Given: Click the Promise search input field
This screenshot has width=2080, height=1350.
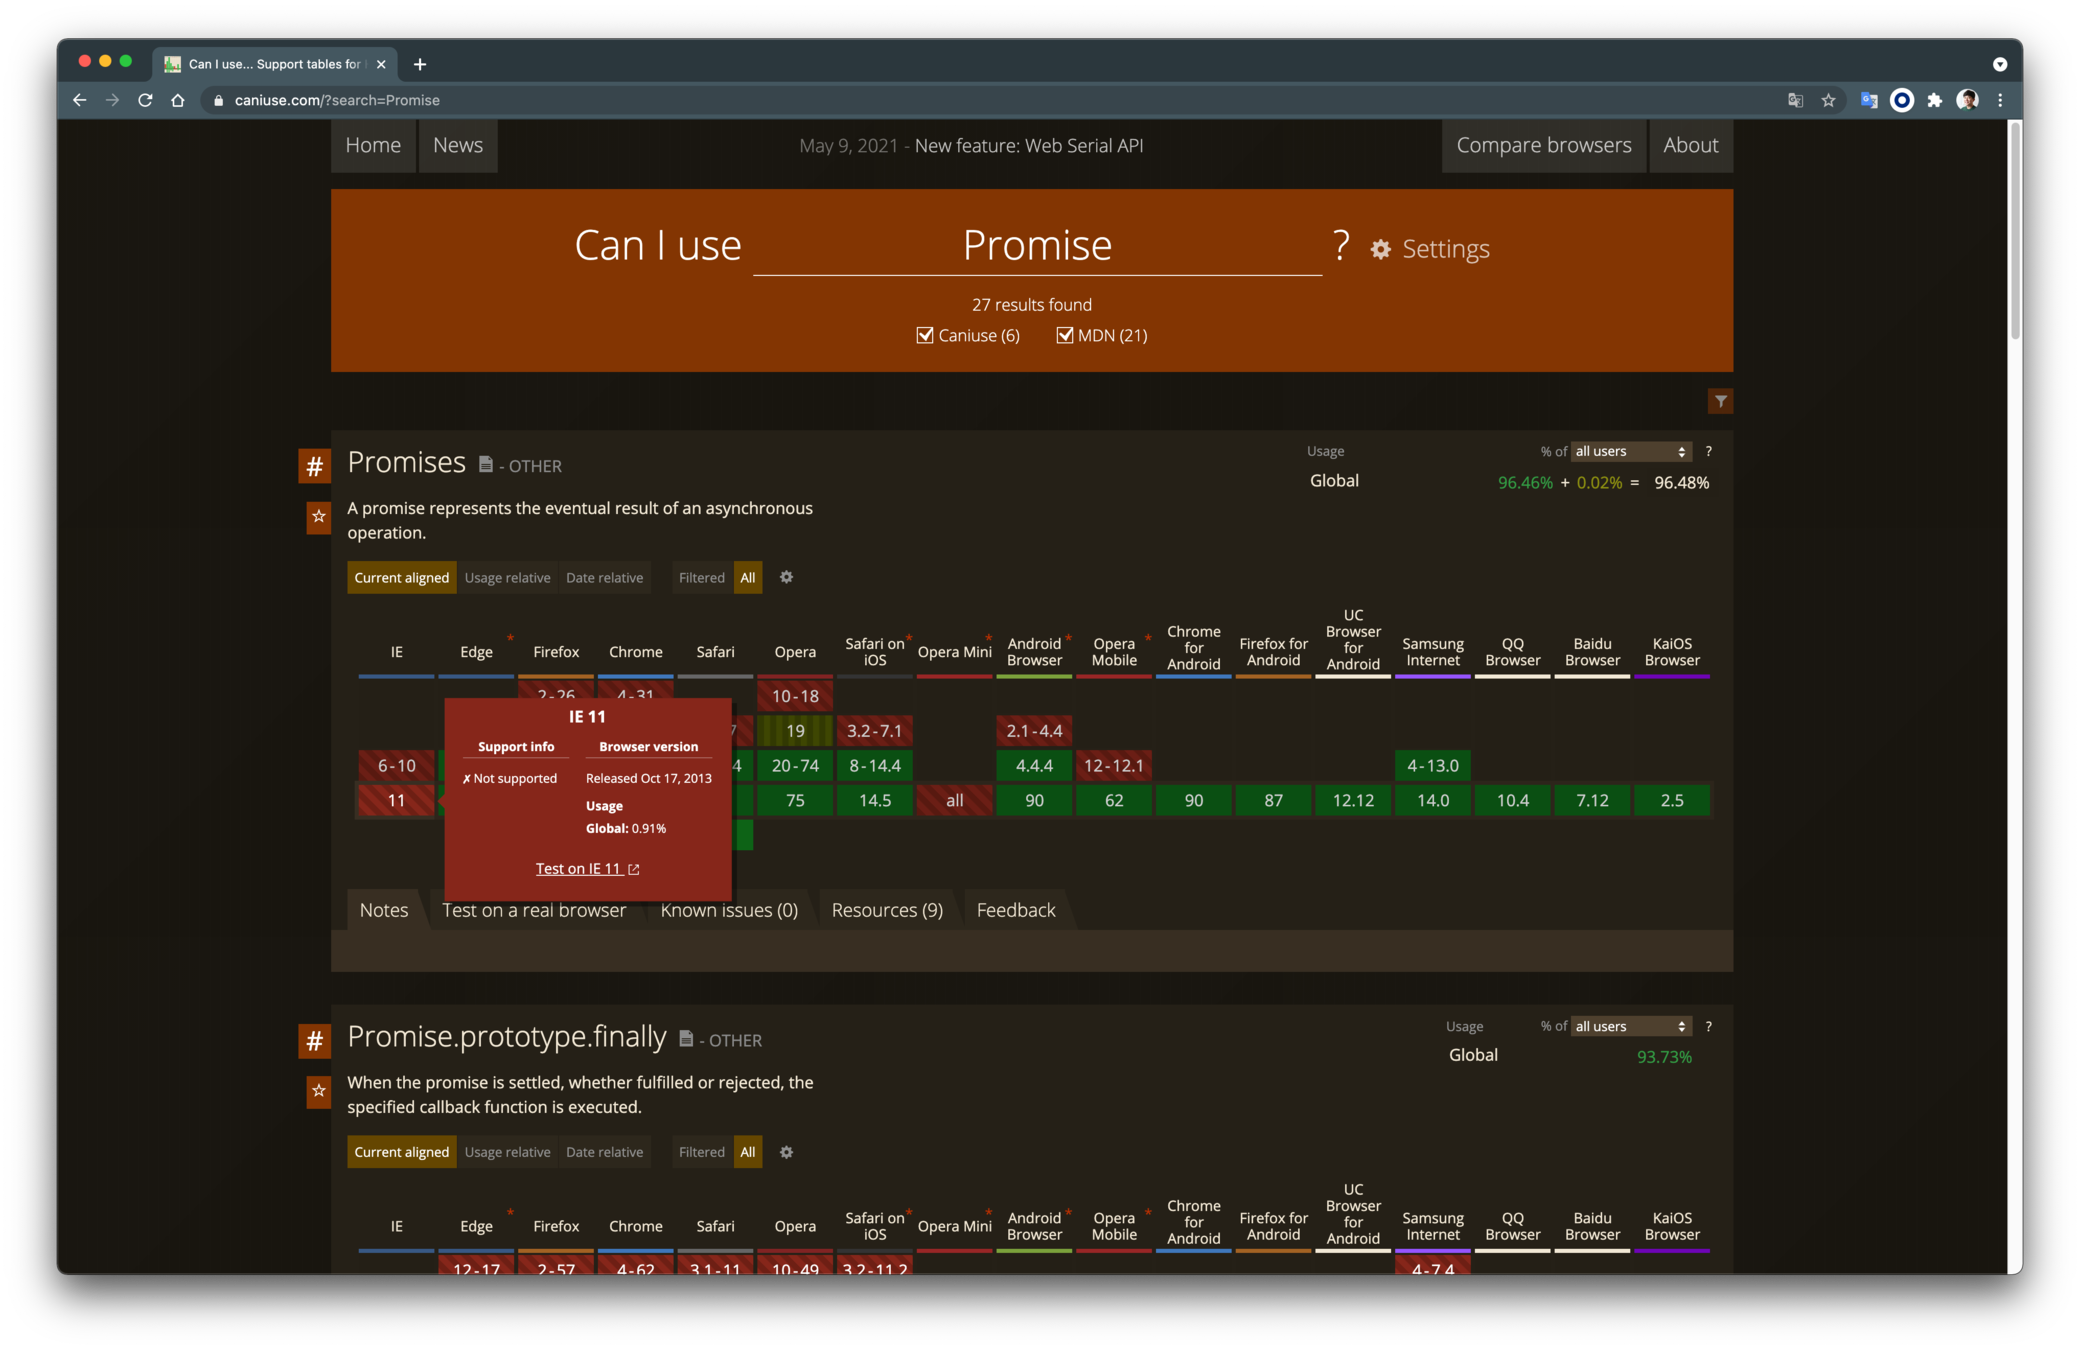Looking at the screenshot, I should point(1036,246).
